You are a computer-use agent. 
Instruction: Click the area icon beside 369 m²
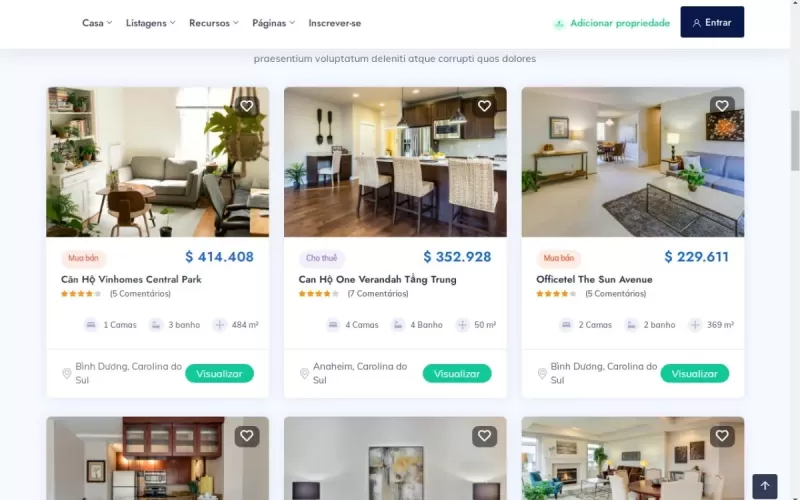pos(694,325)
